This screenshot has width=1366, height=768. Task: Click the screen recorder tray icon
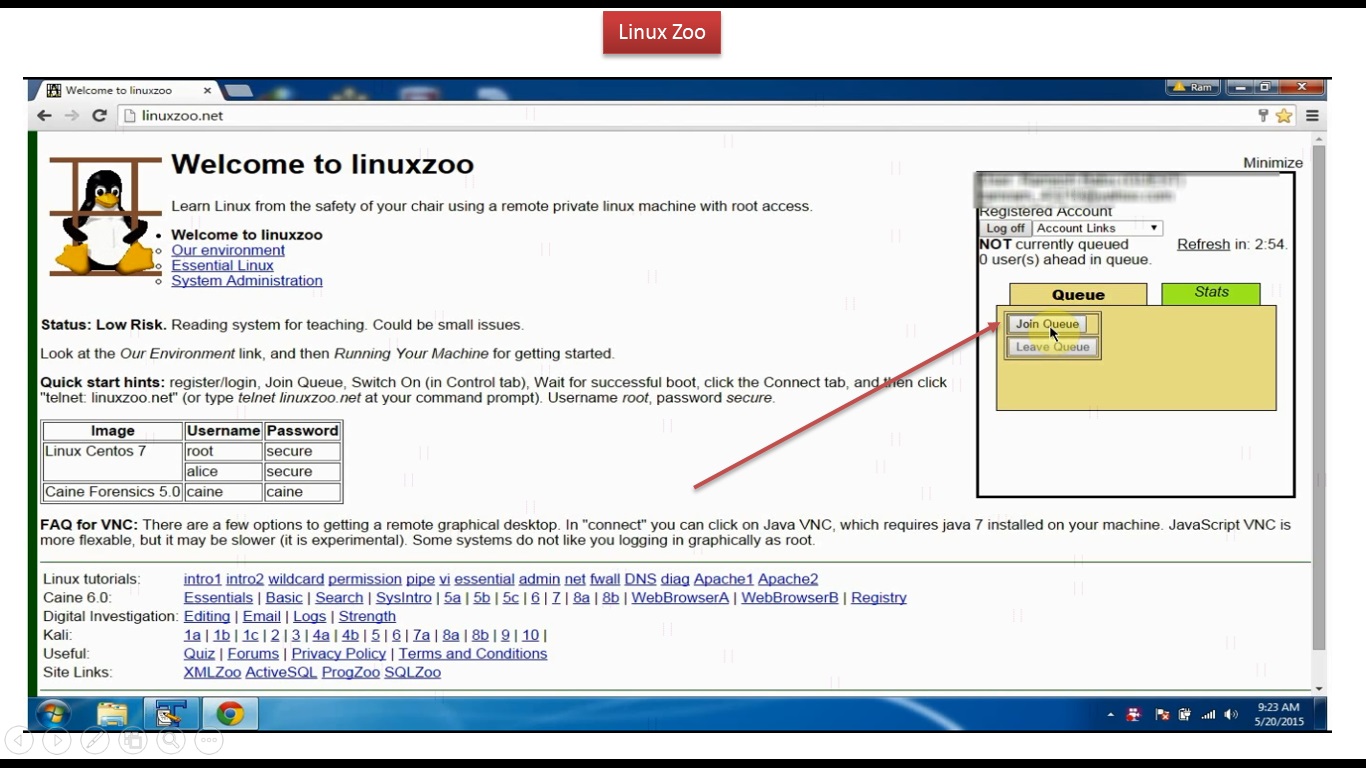click(1134, 715)
